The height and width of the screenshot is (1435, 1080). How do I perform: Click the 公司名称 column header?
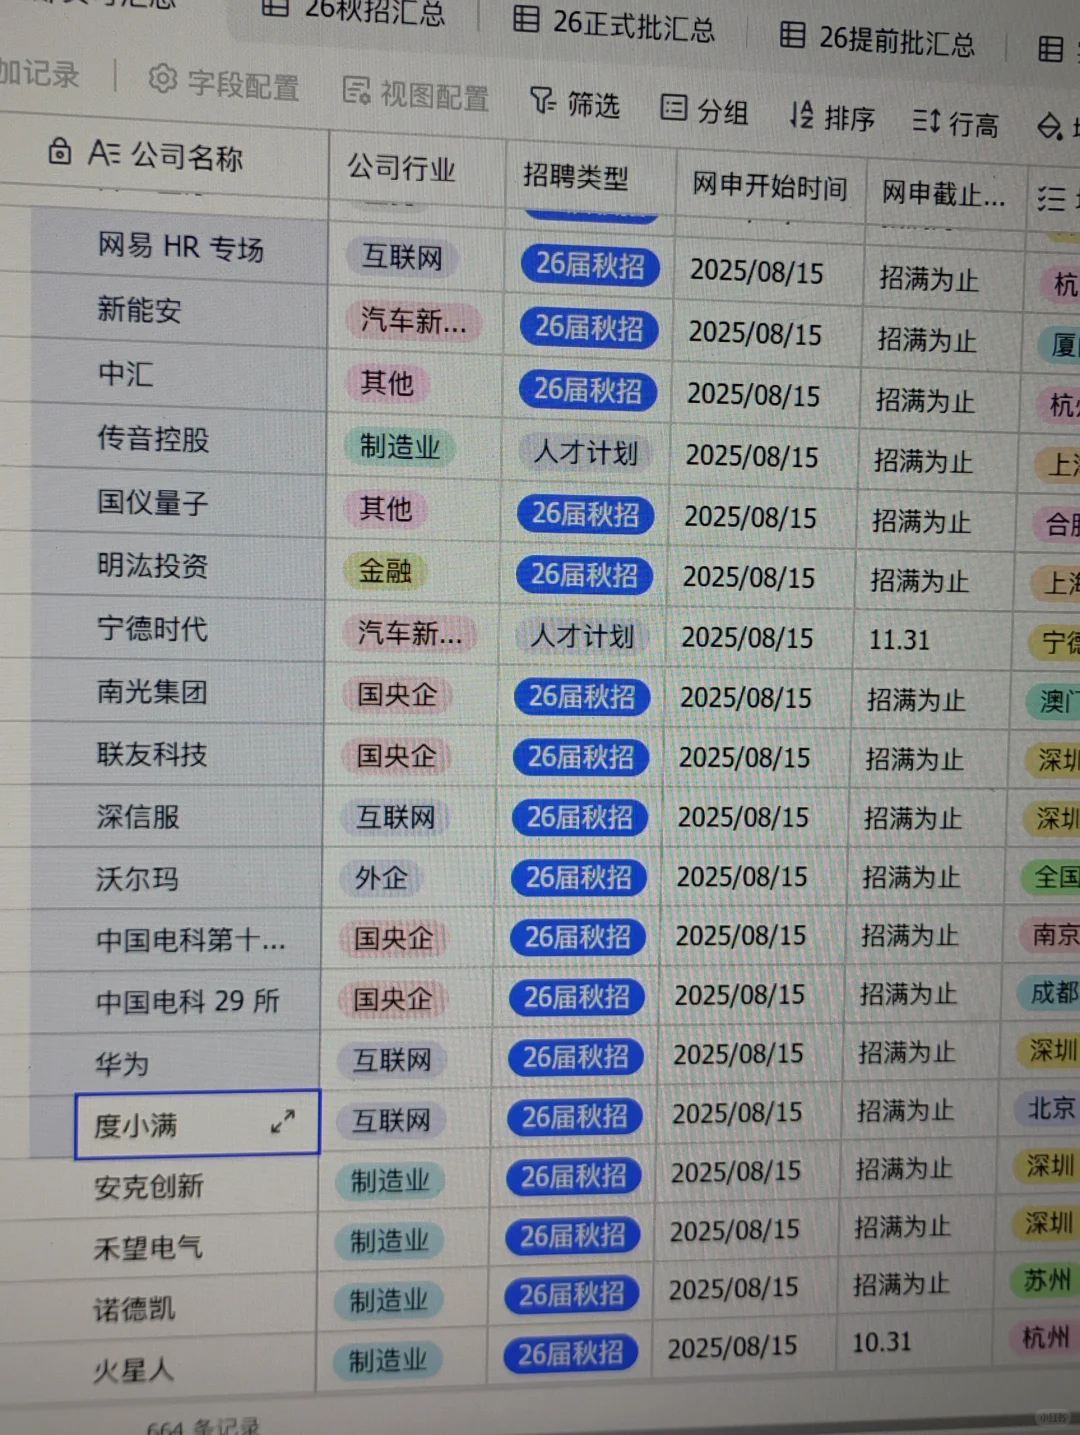[x=167, y=156]
